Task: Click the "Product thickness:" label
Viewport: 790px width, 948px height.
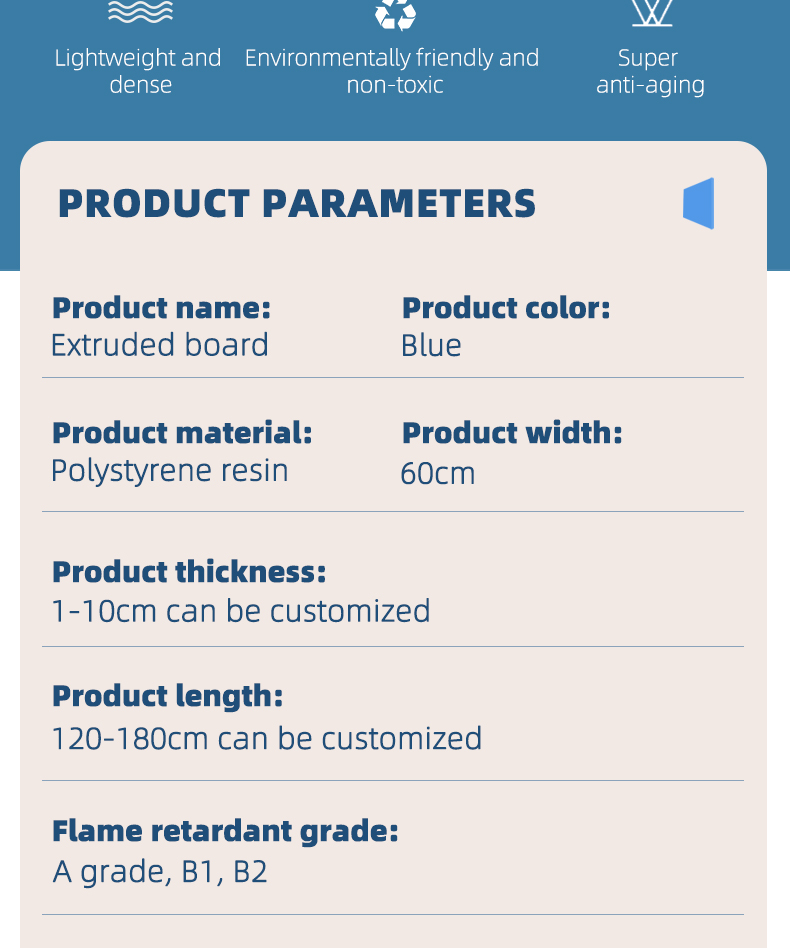Action: tap(189, 572)
